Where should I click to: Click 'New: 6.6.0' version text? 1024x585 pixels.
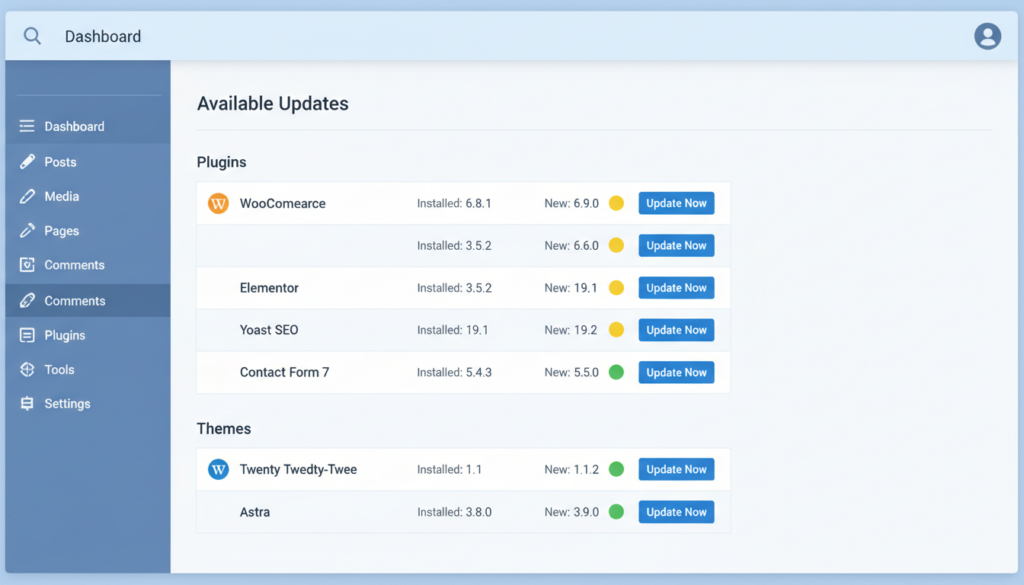(571, 245)
